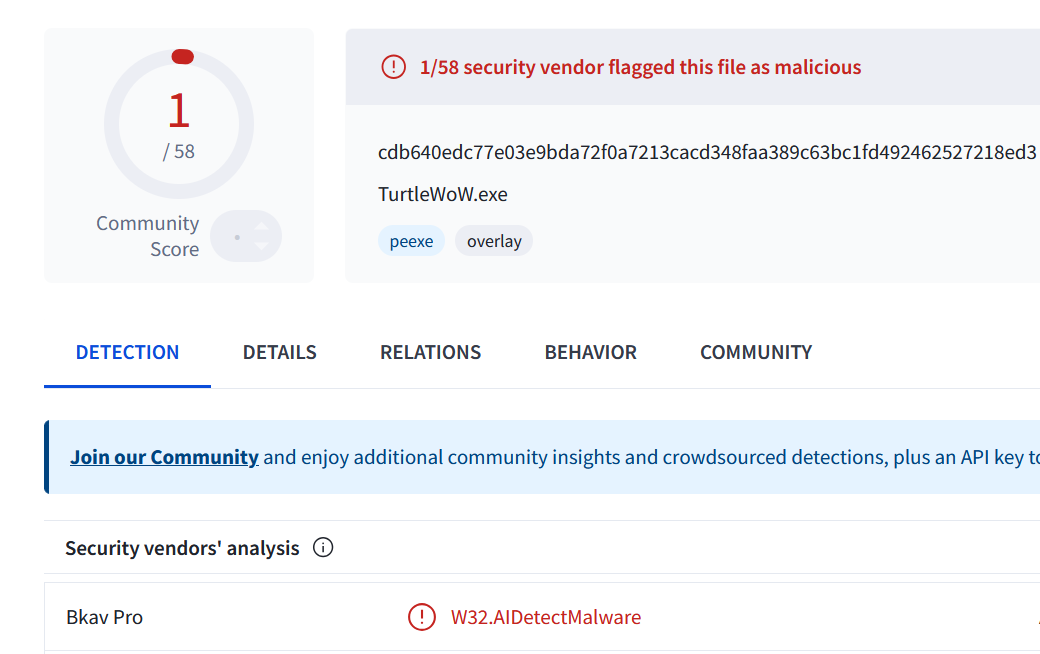Click the red alert icon in the malicious banner

click(x=393, y=67)
